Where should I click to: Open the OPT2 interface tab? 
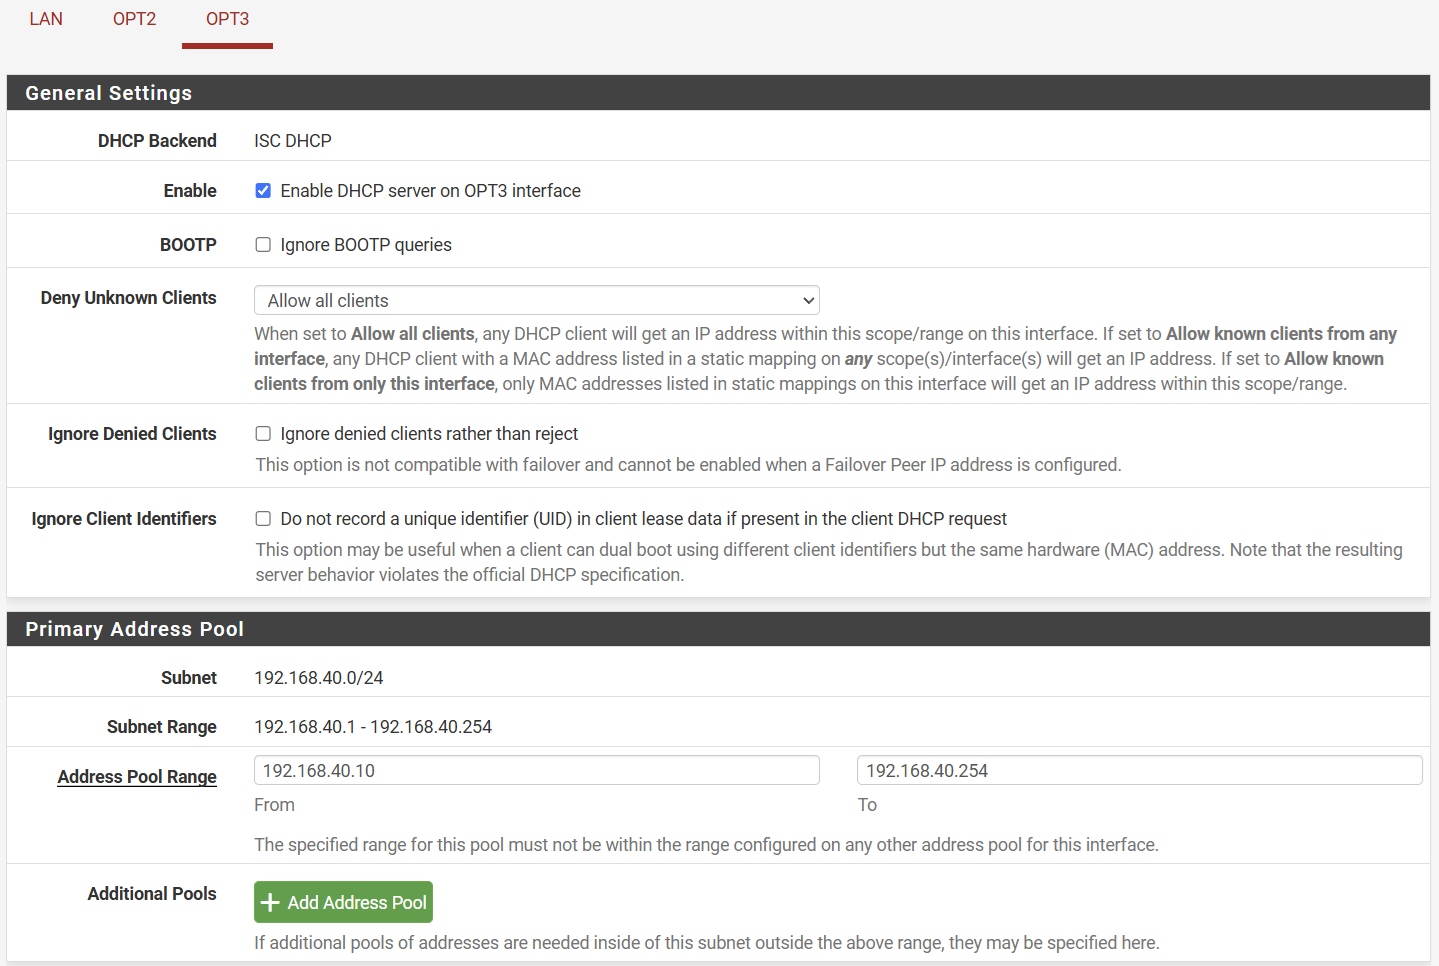[x=134, y=19]
